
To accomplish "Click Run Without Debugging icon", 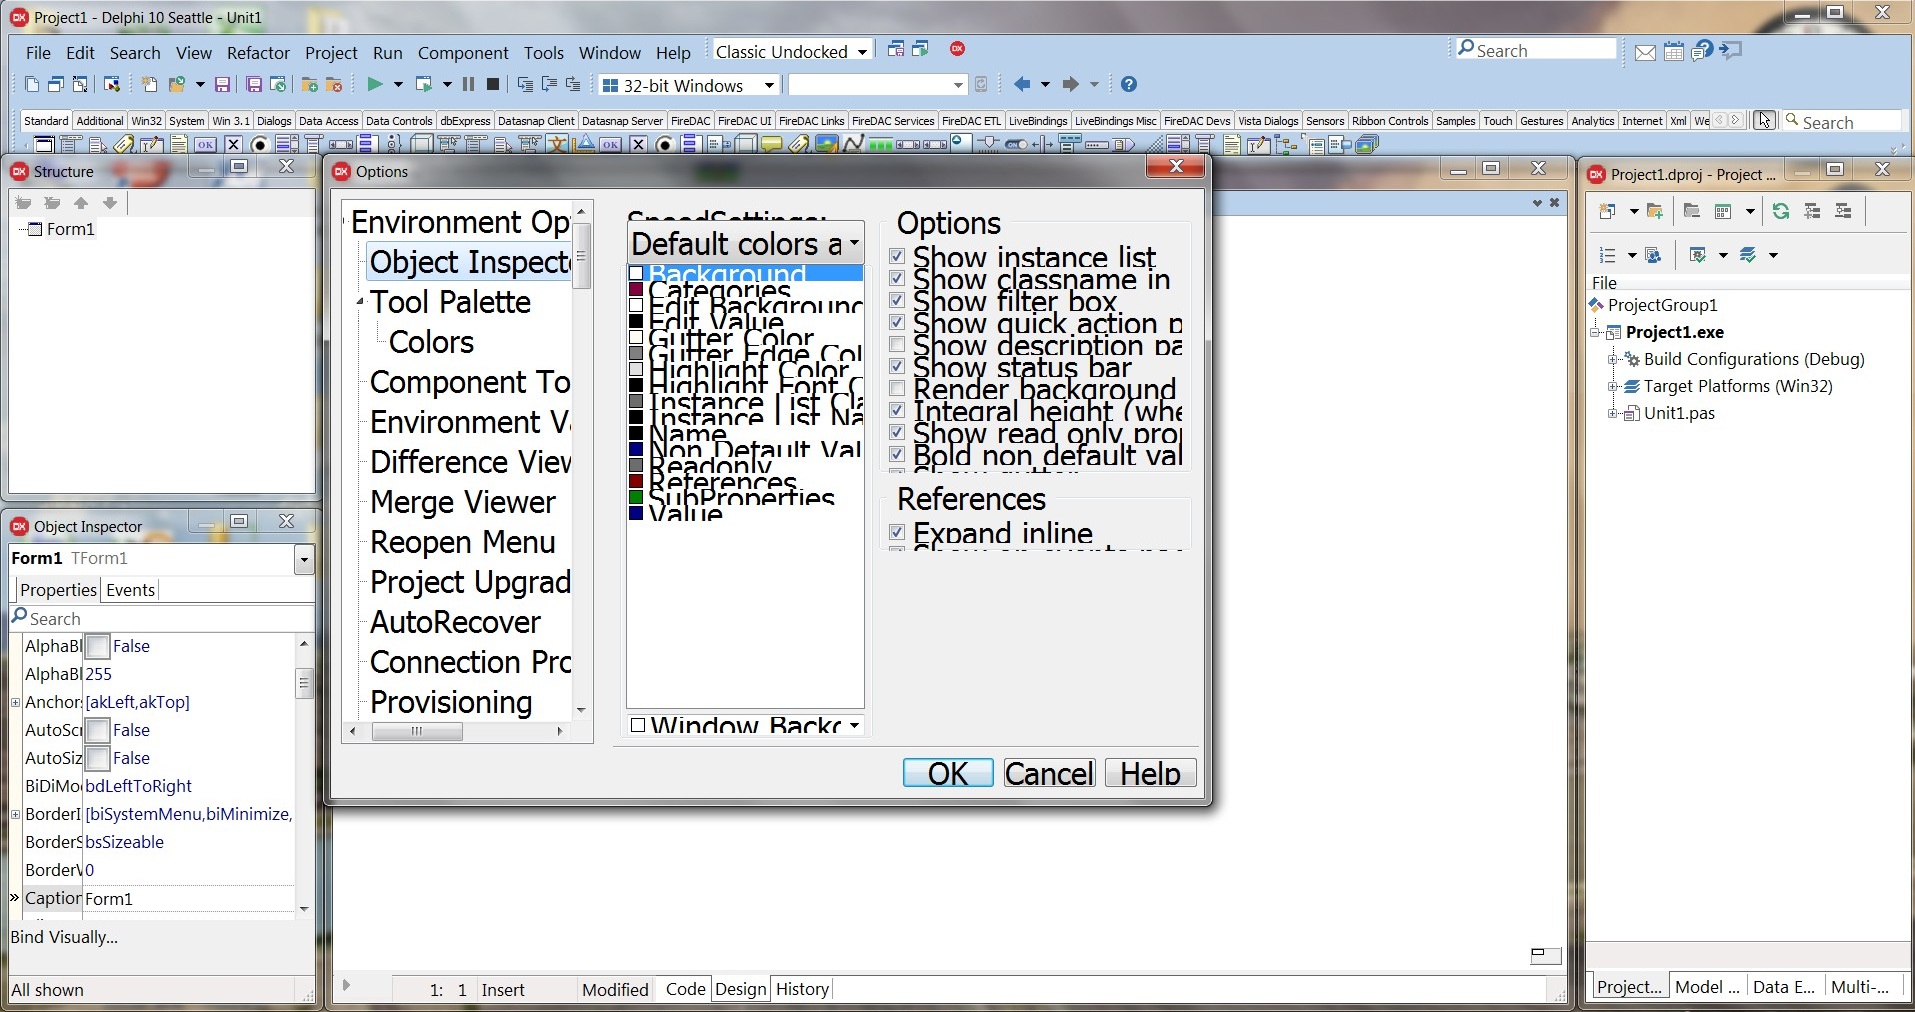I will click(x=424, y=85).
